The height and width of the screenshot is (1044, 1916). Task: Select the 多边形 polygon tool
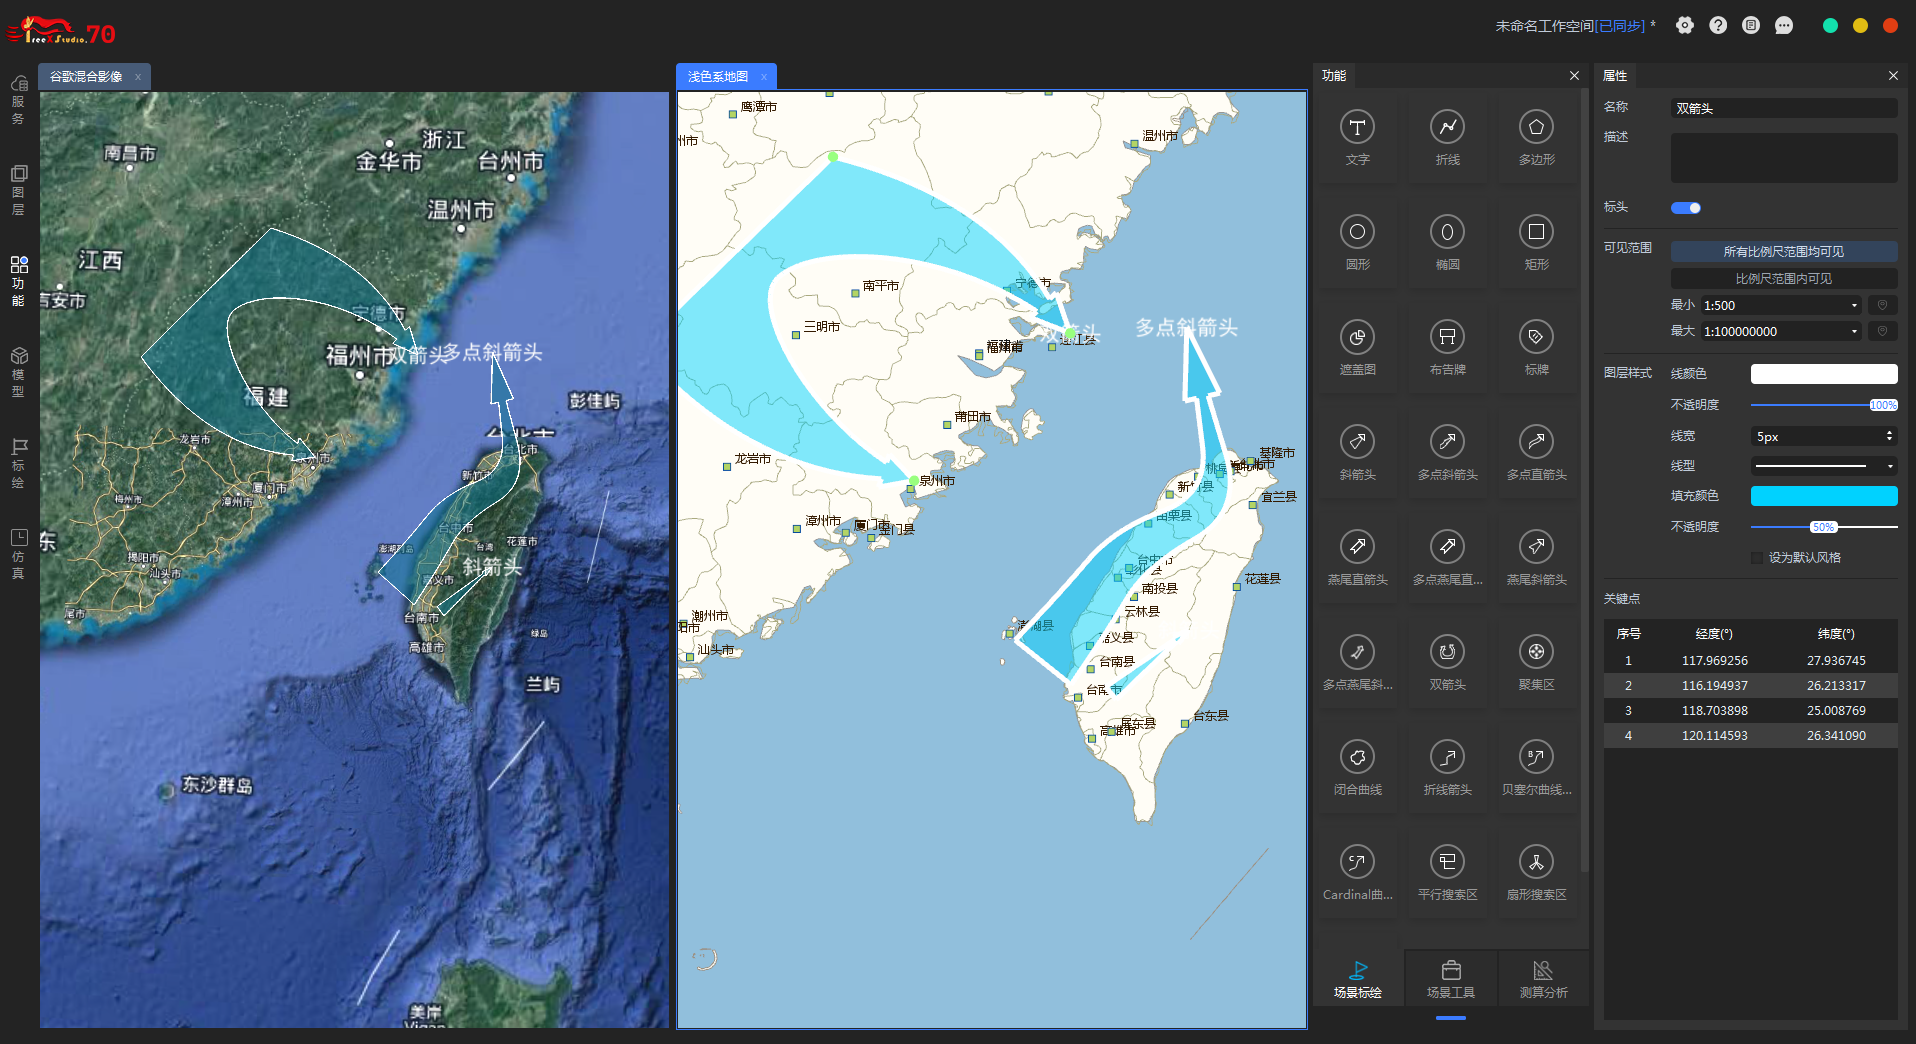tap(1536, 137)
